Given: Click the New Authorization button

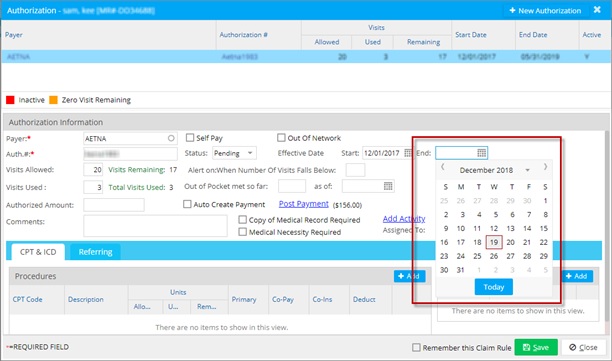Looking at the screenshot, I should coord(545,11).
